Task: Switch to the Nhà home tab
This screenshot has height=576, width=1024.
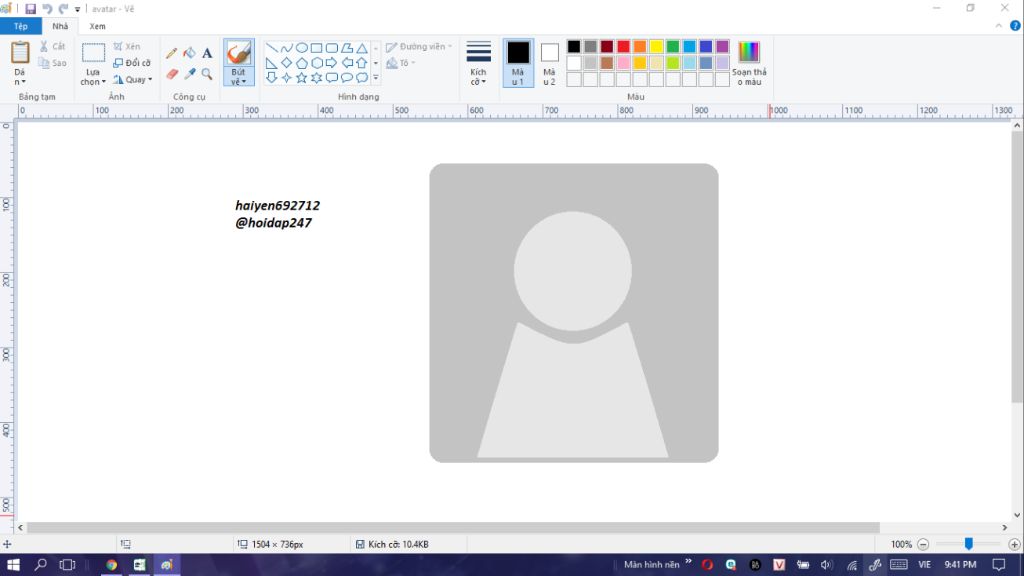Action: (60, 26)
